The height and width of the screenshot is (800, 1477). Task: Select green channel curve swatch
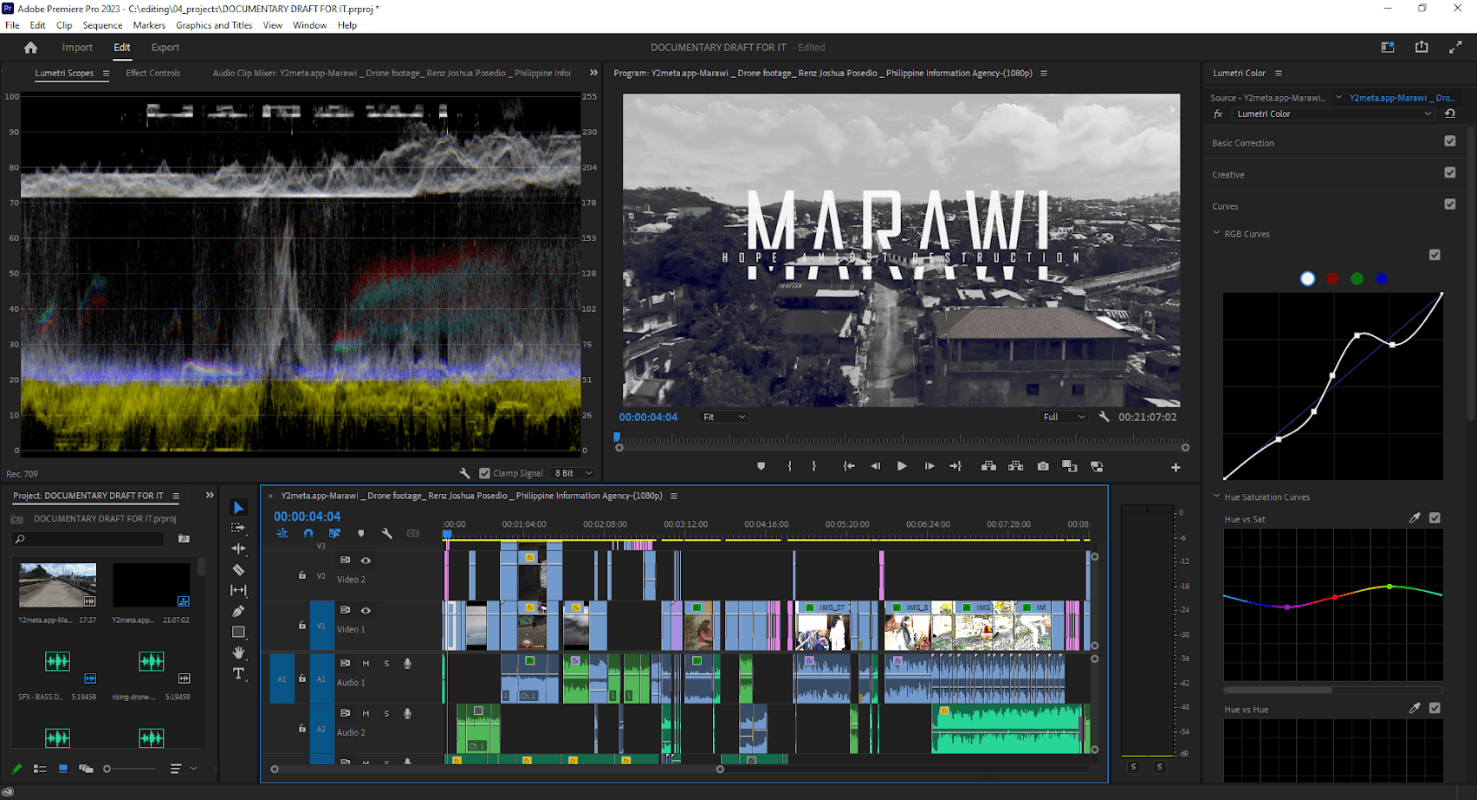(x=1357, y=279)
